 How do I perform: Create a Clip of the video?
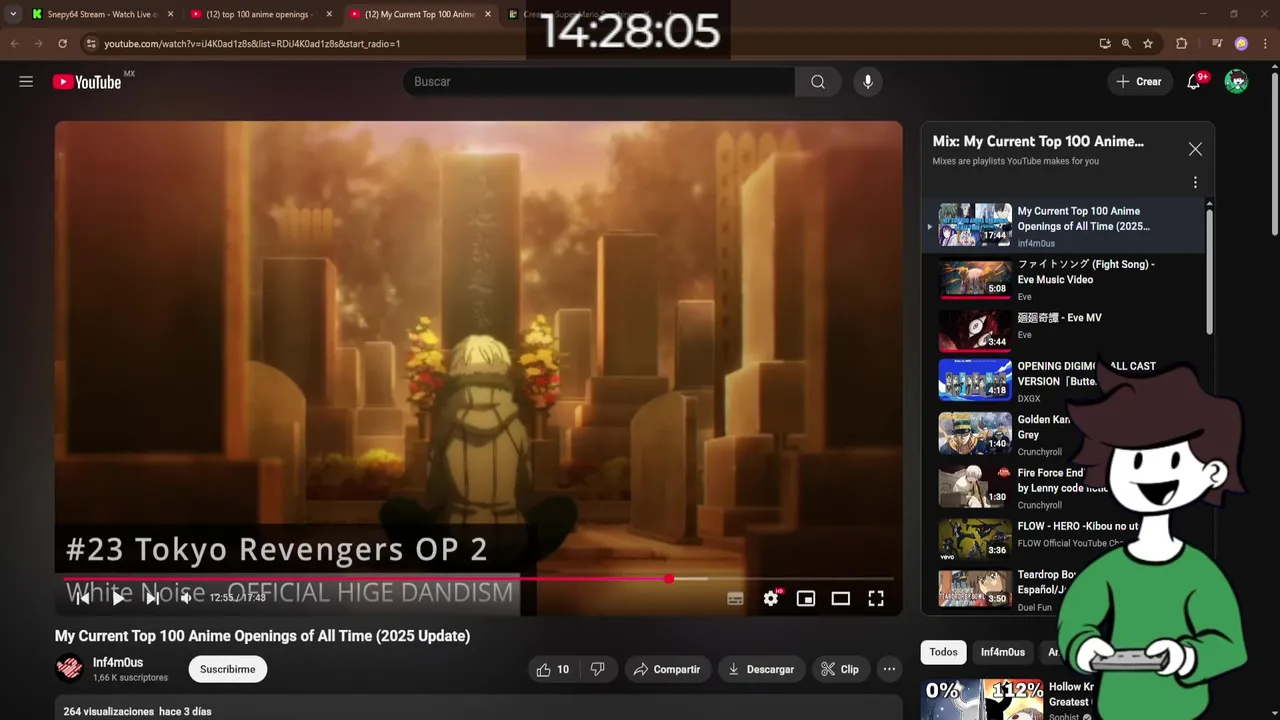[840, 669]
